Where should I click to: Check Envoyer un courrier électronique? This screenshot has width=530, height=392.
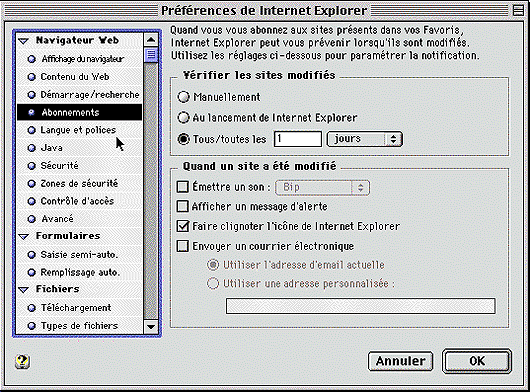(183, 246)
